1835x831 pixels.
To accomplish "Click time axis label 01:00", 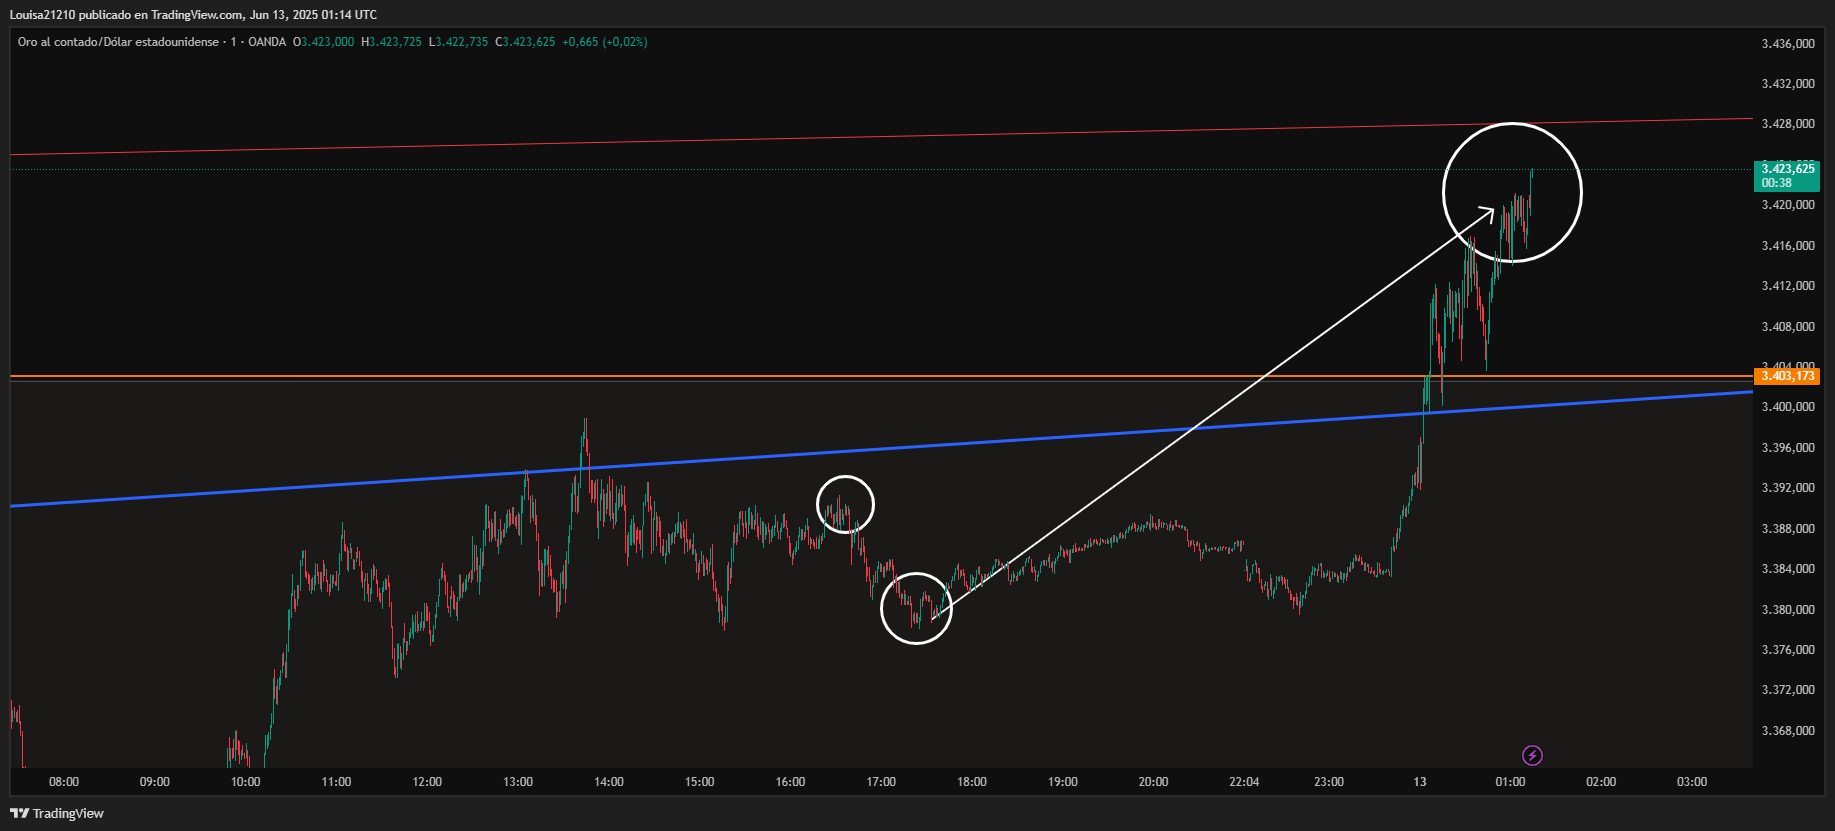I will pyautogui.click(x=1510, y=782).
